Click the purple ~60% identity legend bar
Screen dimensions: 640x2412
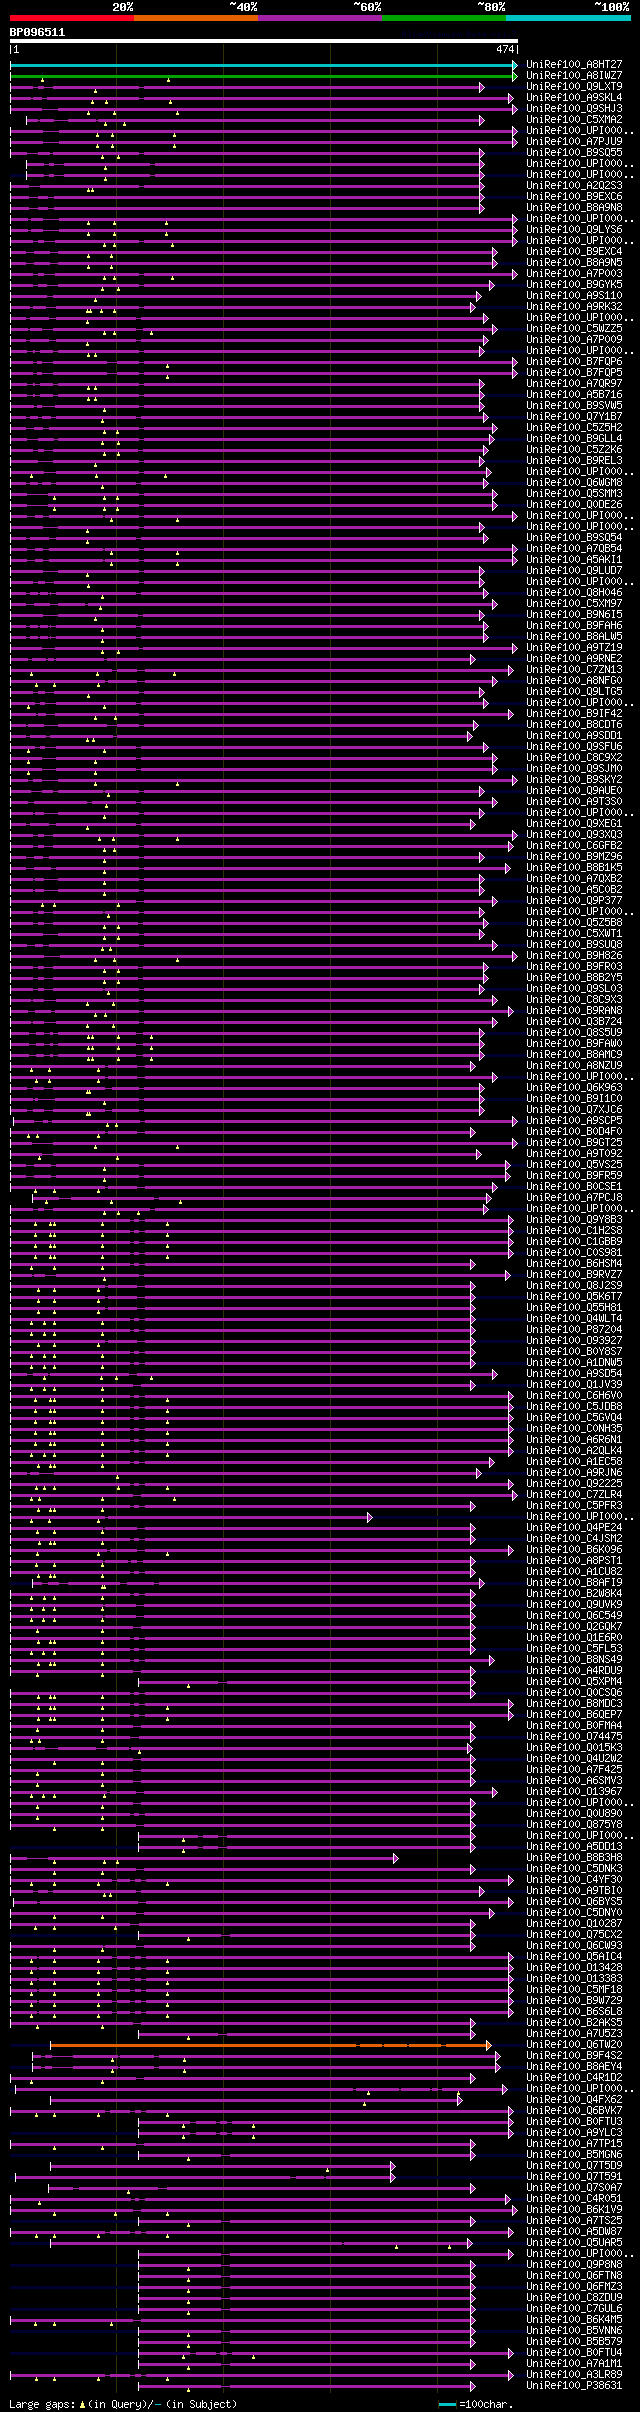coord(319,18)
